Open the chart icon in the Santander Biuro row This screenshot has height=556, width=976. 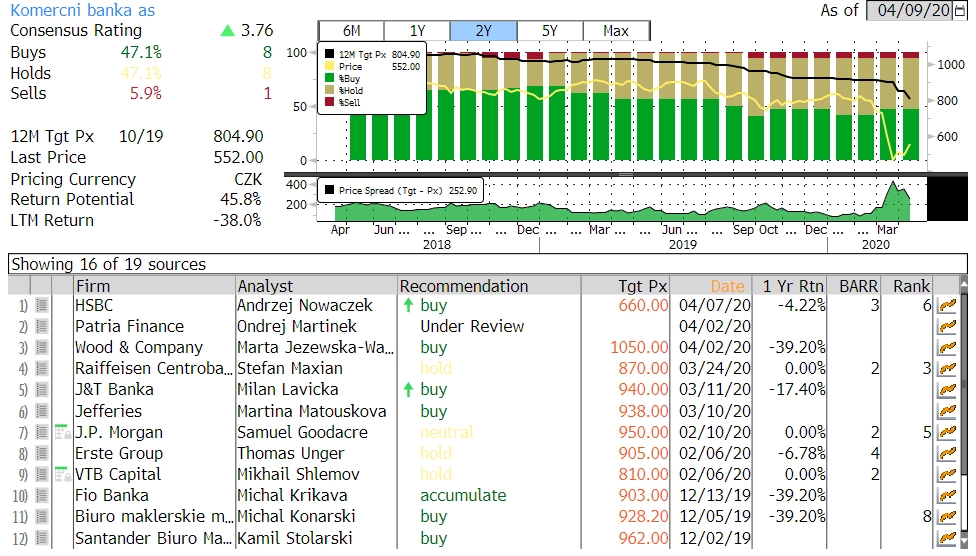click(947, 538)
